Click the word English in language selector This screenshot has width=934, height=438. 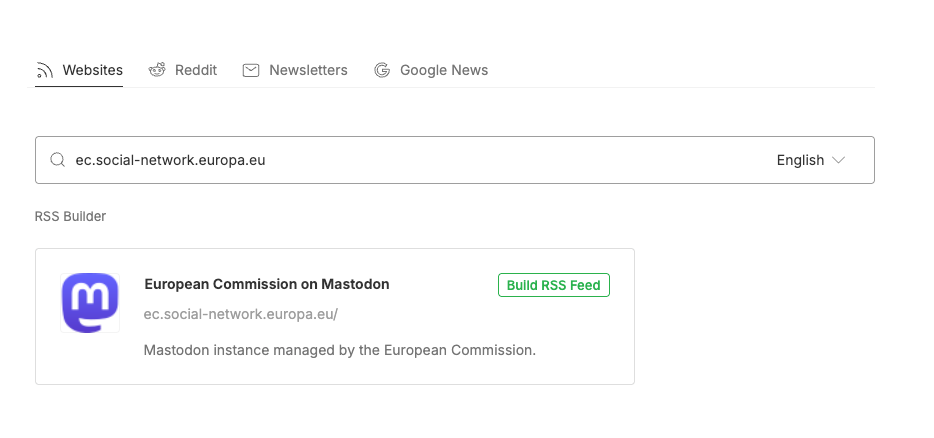(800, 160)
